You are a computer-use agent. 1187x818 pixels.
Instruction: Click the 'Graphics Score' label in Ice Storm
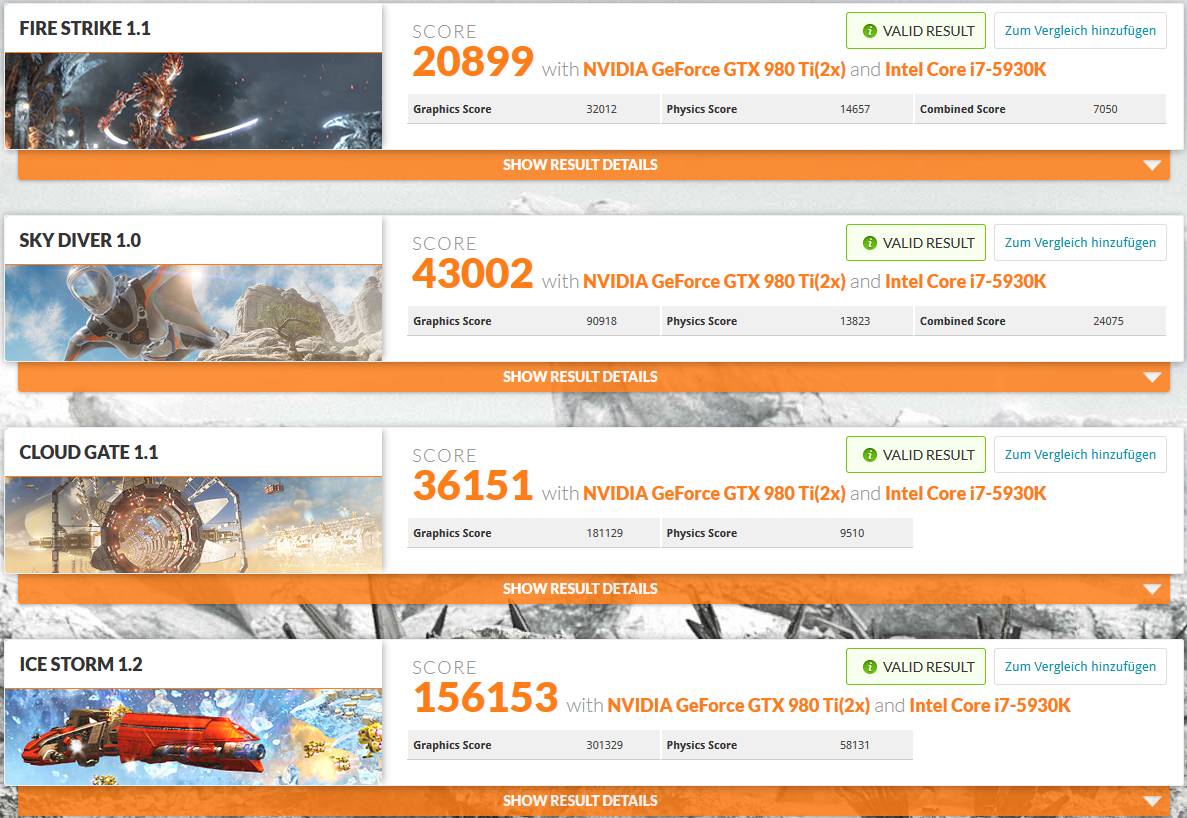[452, 745]
